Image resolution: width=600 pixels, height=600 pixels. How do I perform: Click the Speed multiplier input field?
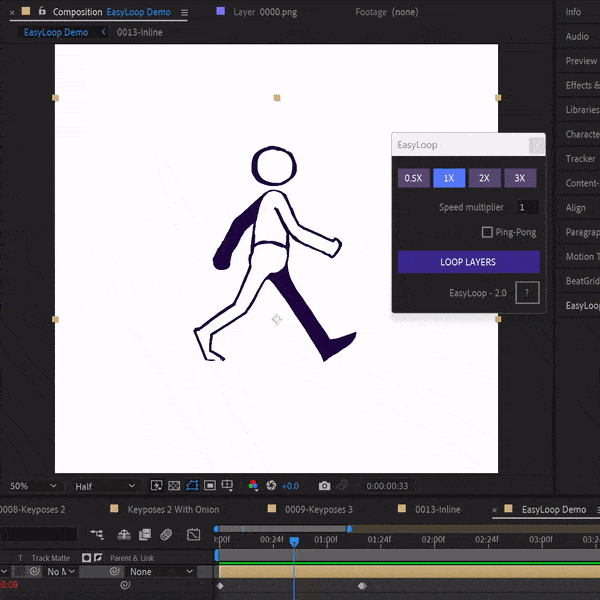tap(528, 207)
